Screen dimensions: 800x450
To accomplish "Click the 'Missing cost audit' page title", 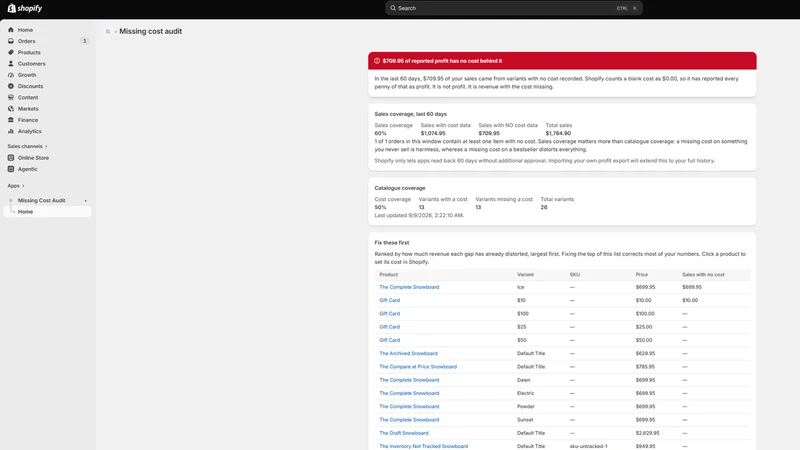I will click(151, 31).
